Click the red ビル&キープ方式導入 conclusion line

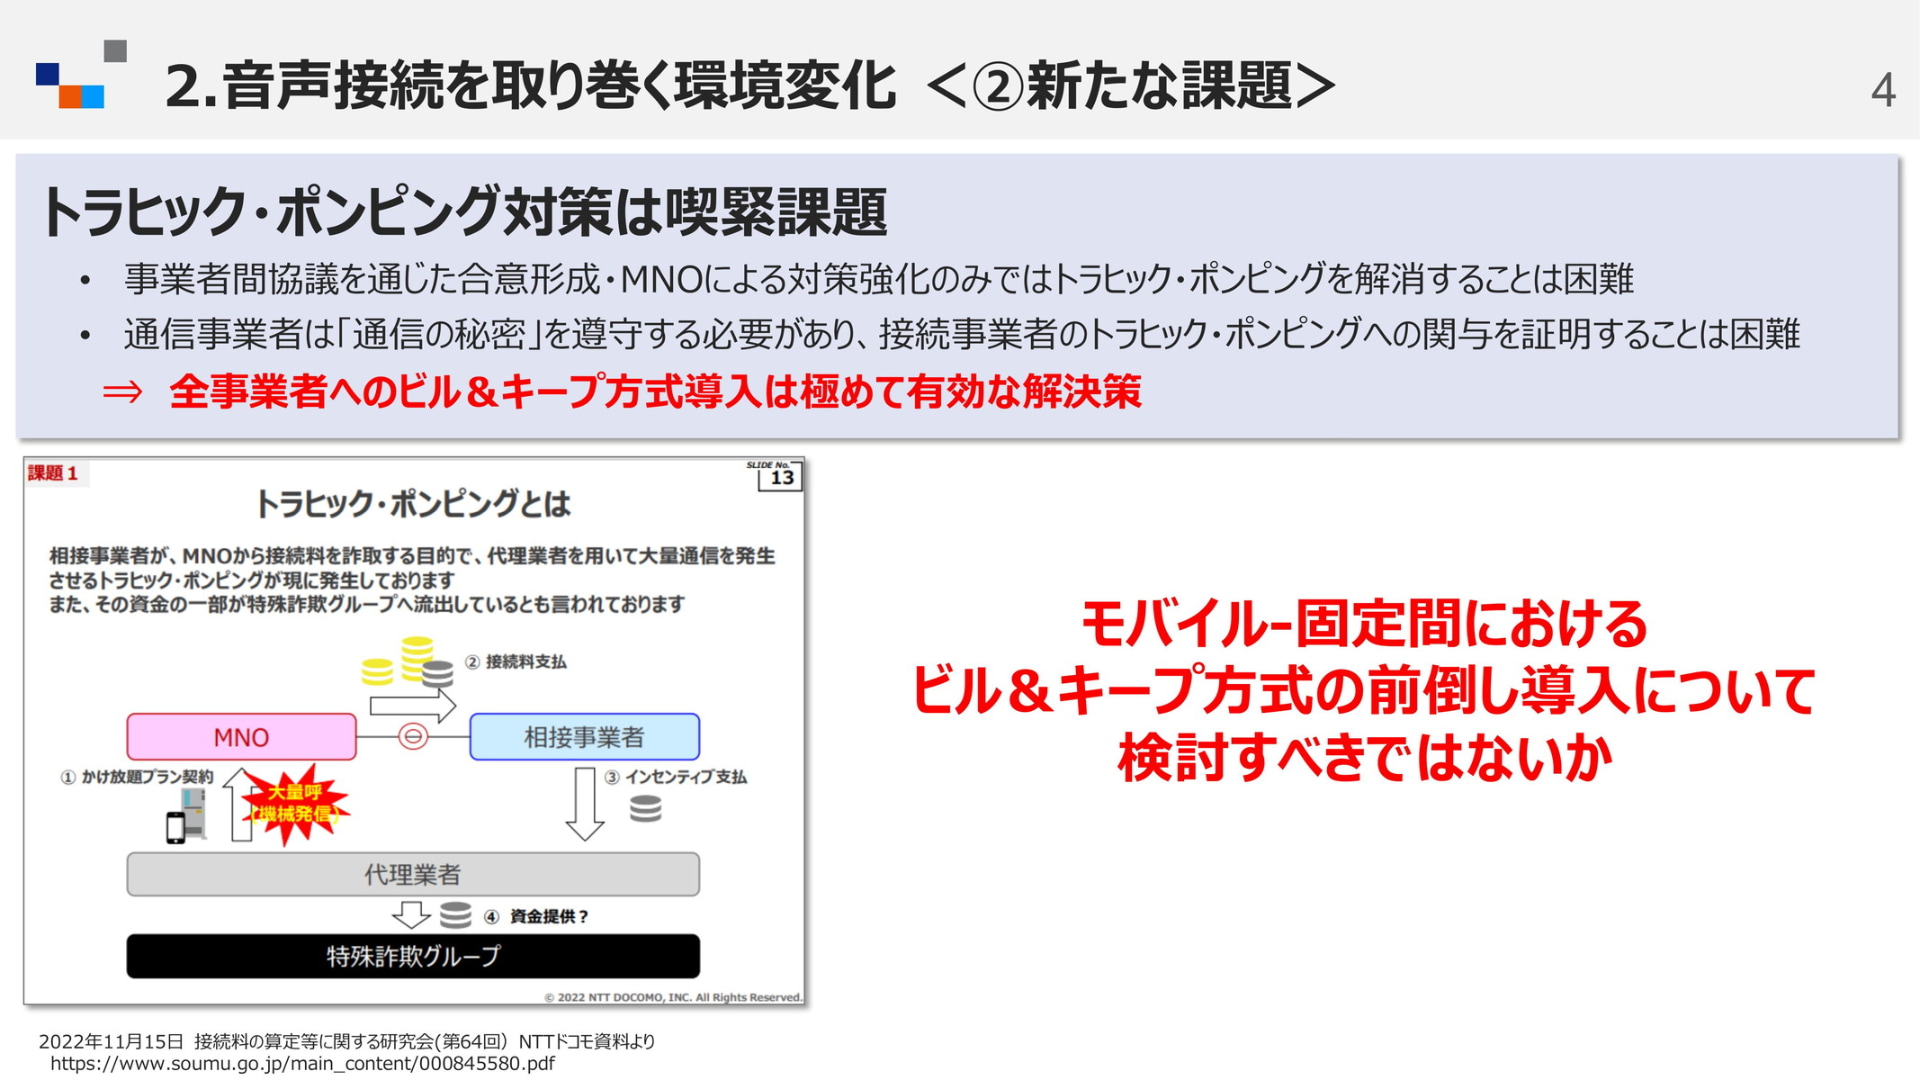coord(655,392)
